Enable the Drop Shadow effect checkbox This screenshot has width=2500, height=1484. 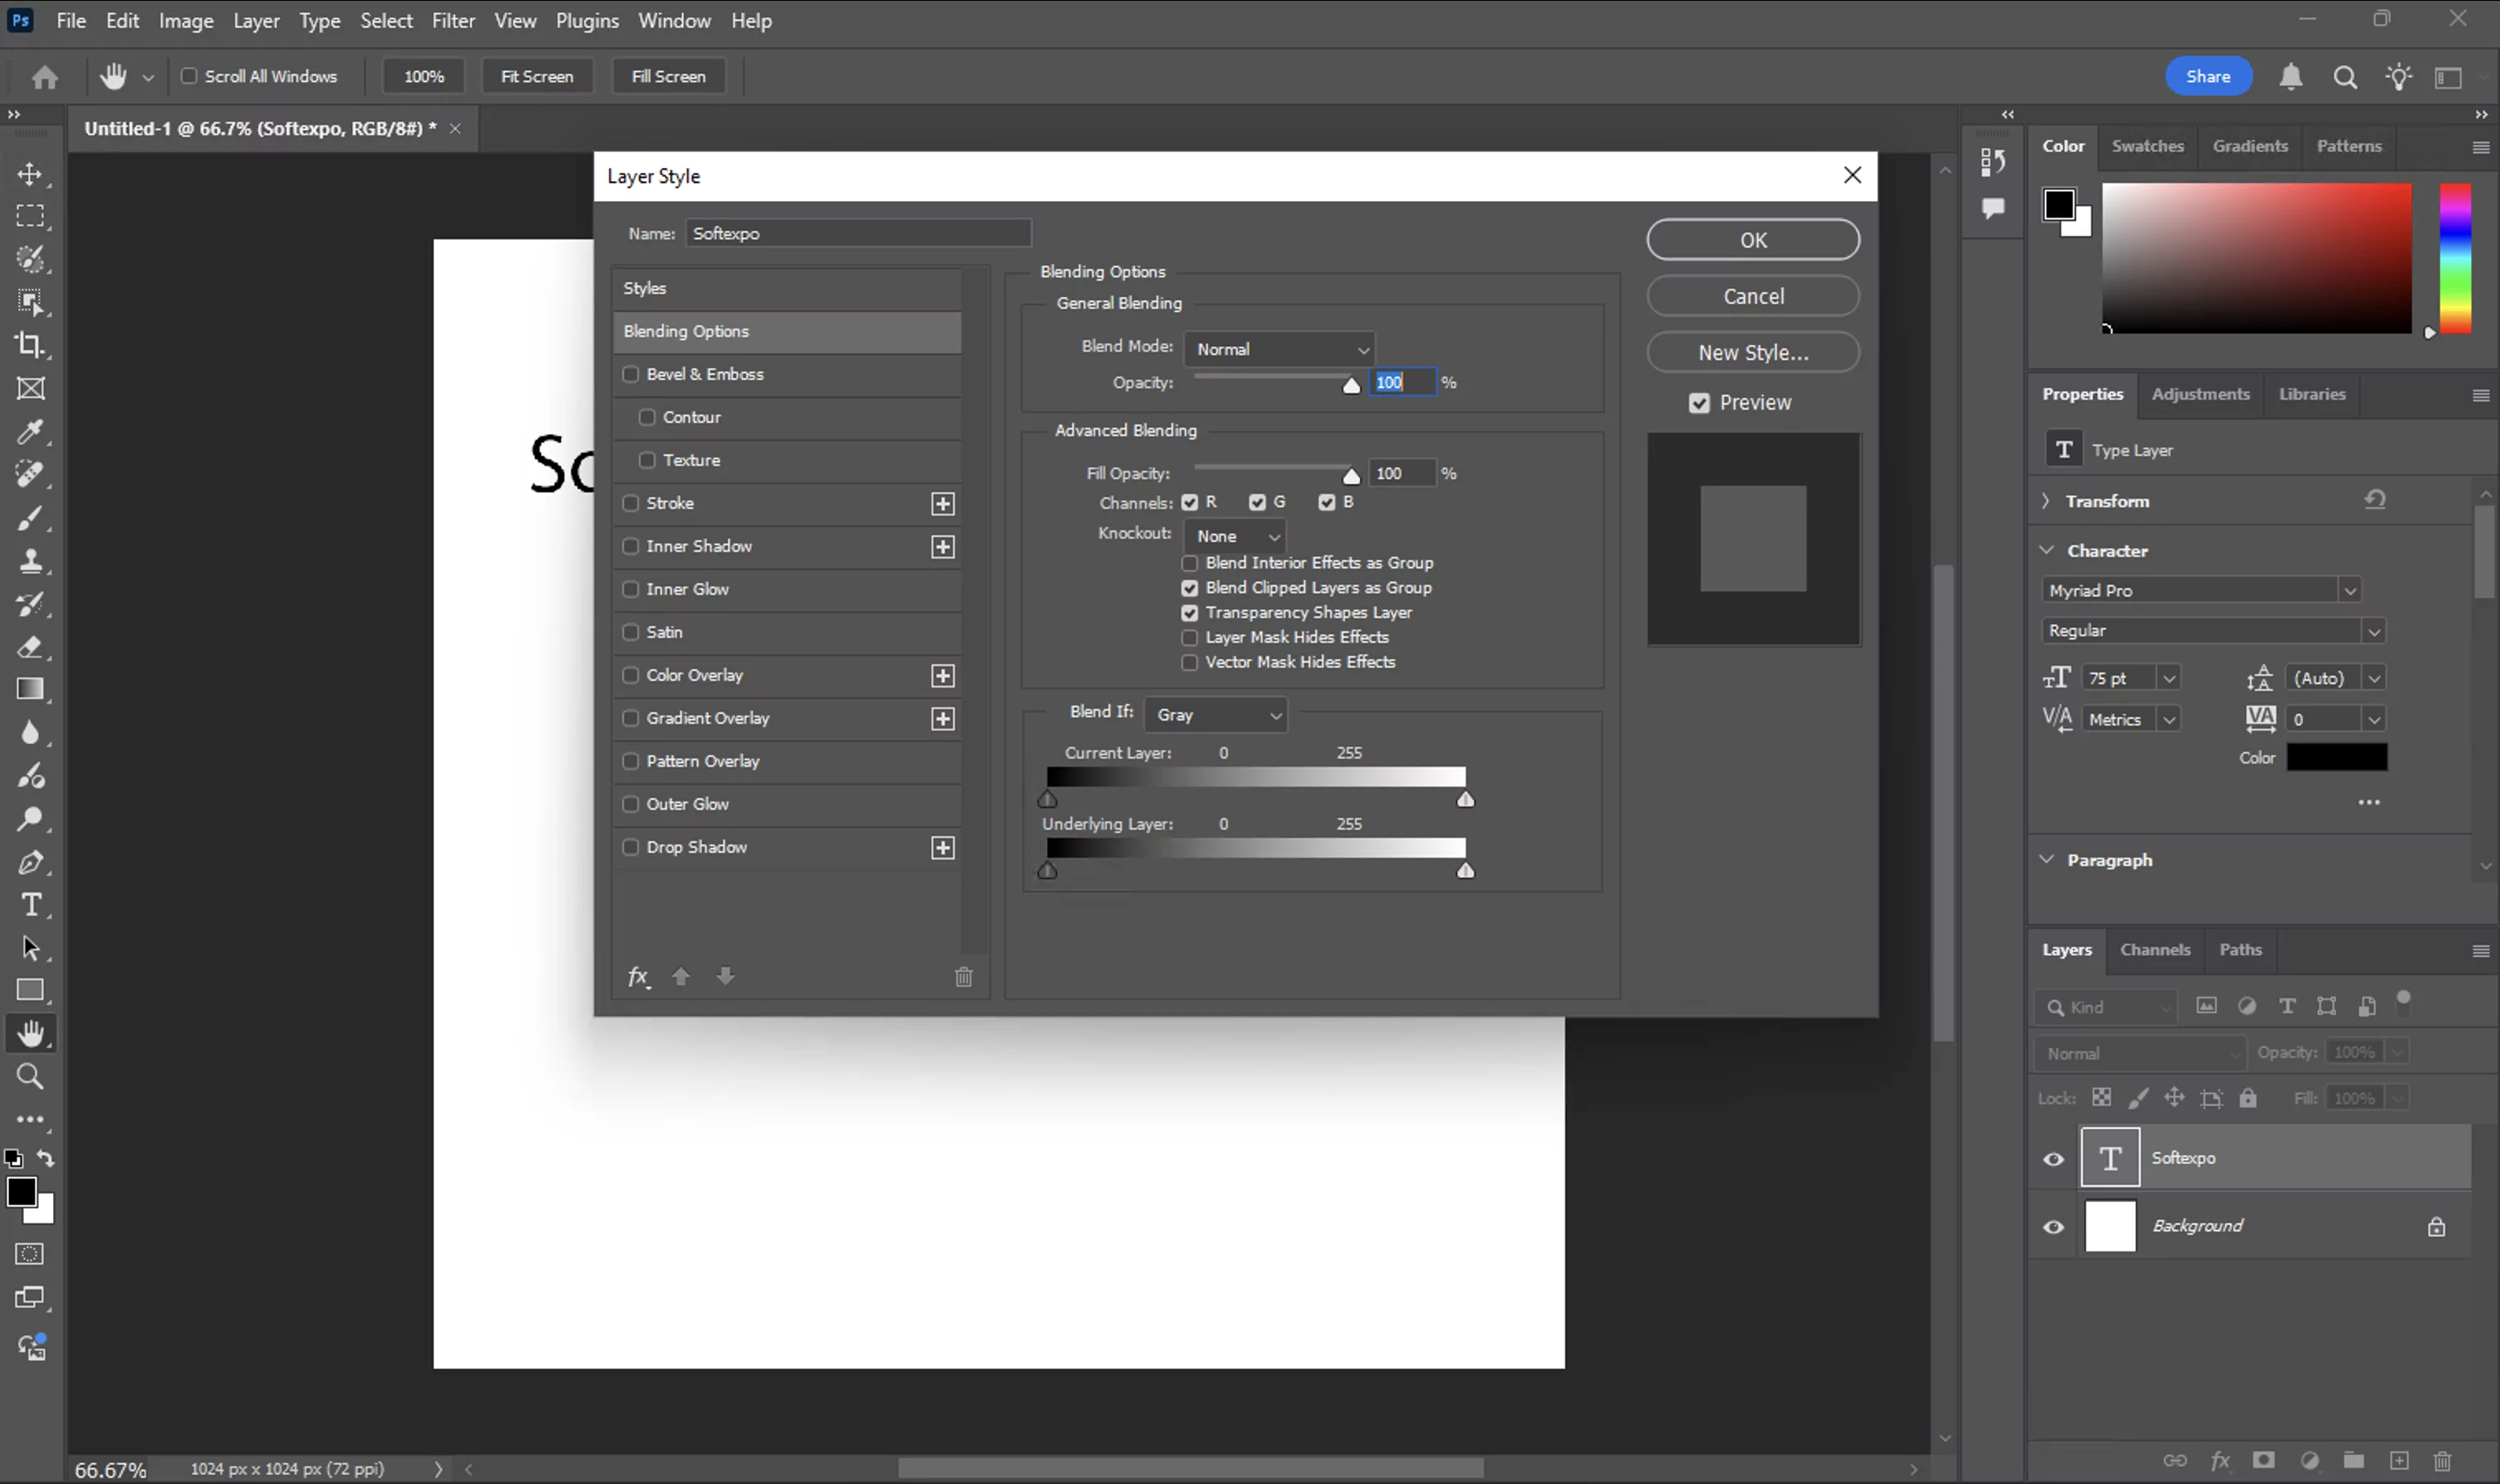(x=631, y=846)
